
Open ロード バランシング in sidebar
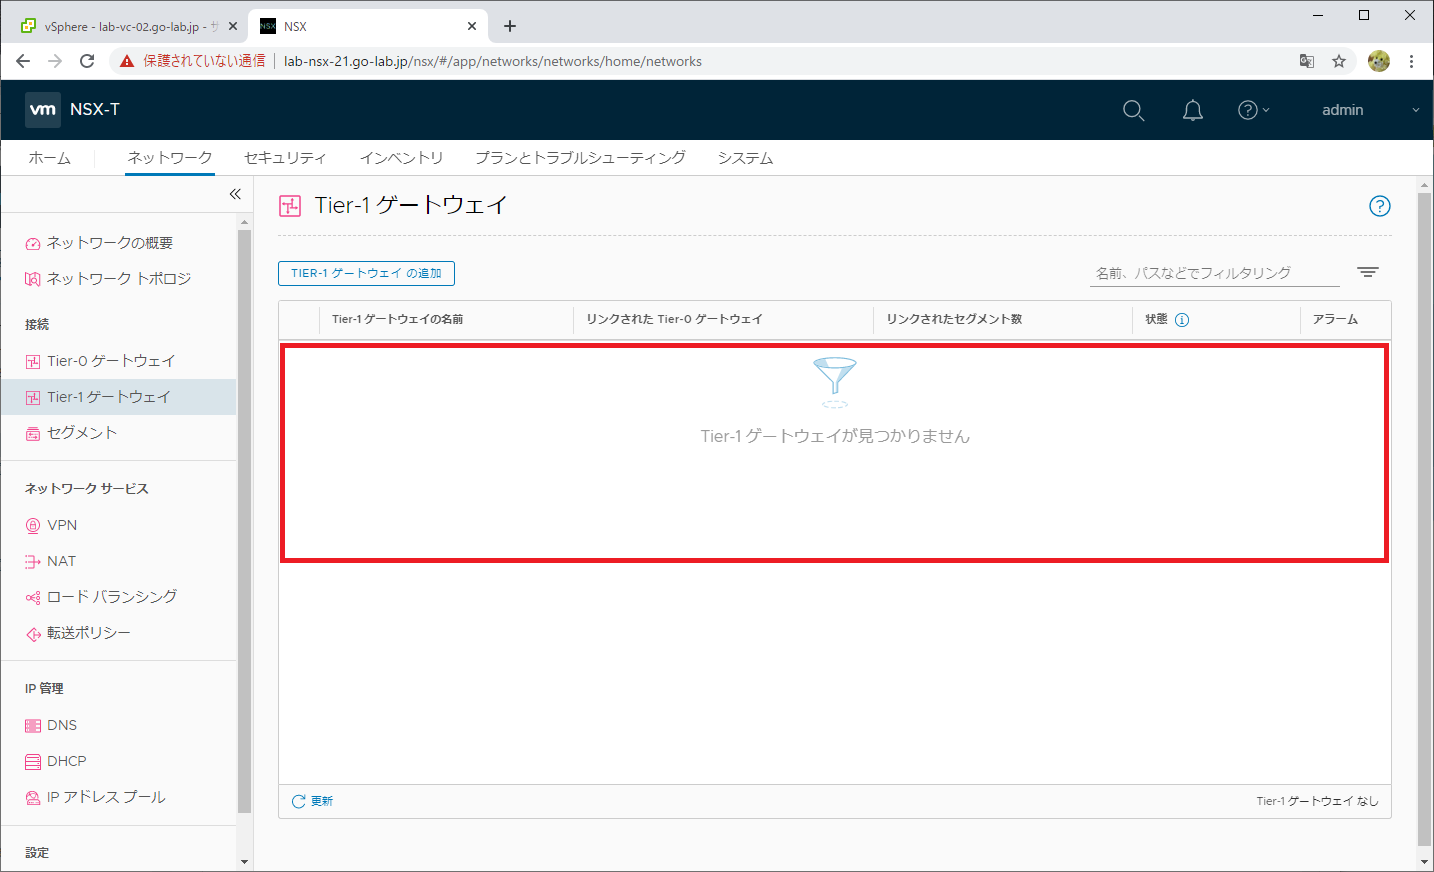(x=112, y=597)
